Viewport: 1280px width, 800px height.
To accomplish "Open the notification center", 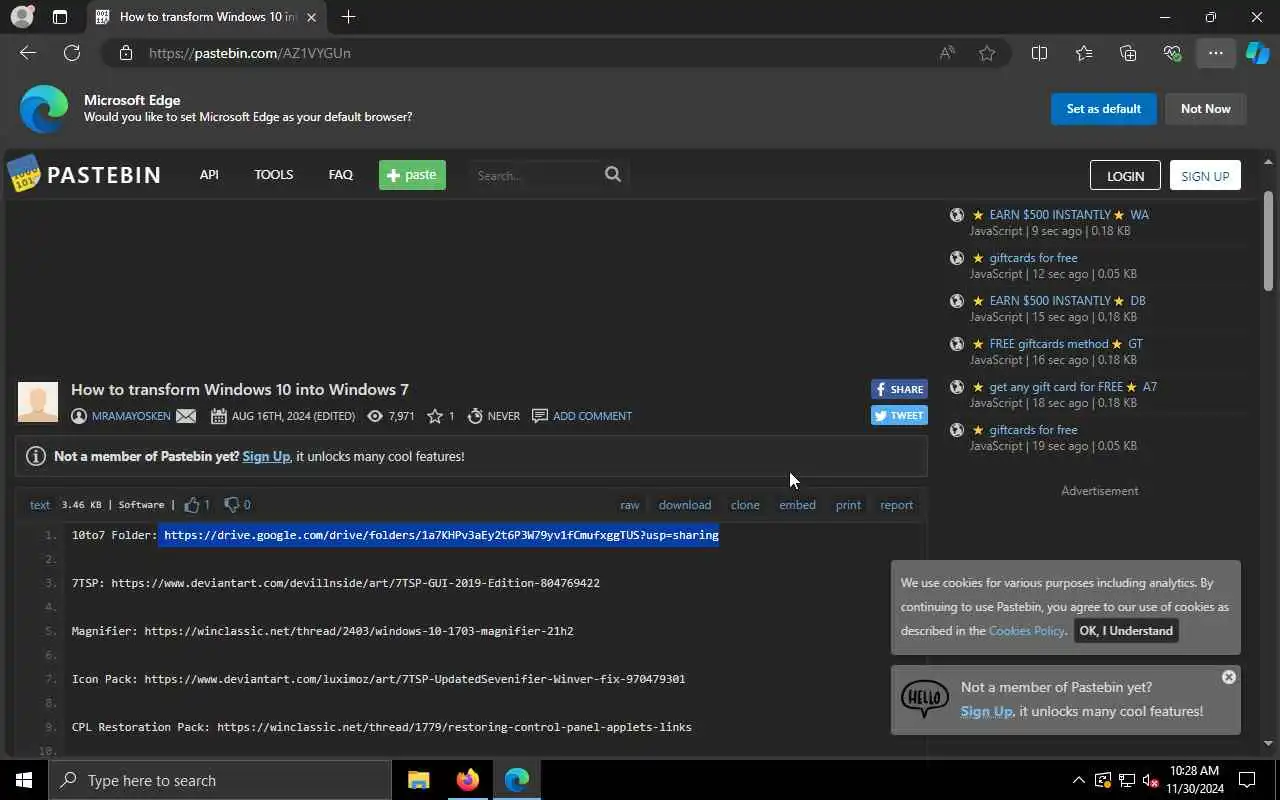I will (x=1247, y=780).
